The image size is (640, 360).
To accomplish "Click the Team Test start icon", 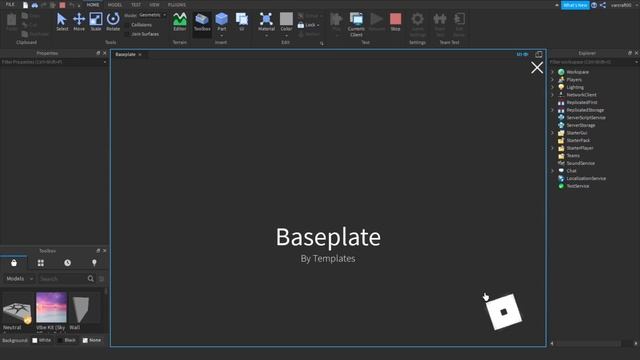I will click(440, 19).
